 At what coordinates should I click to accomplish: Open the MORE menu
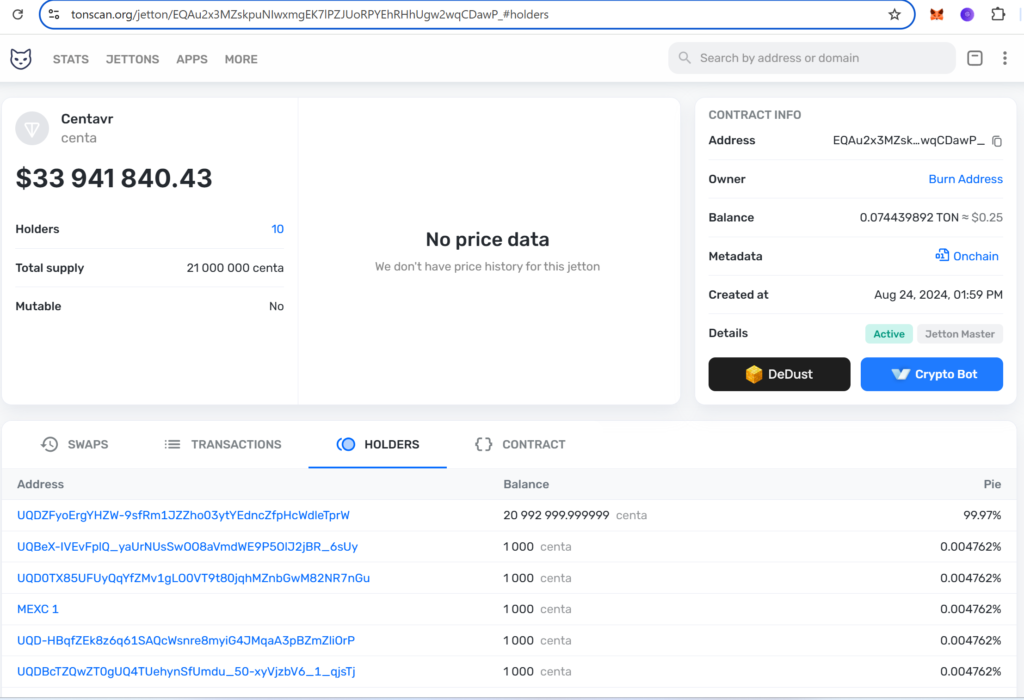click(241, 59)
